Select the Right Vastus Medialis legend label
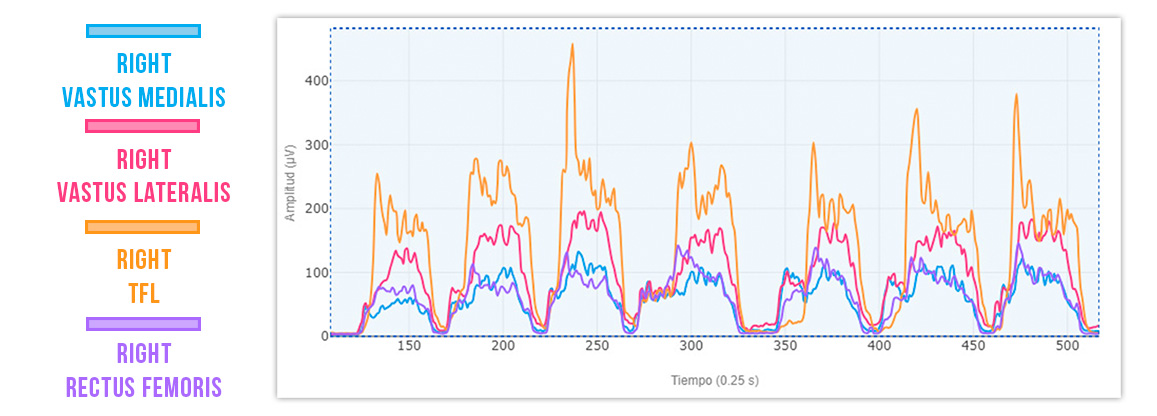The height and width of the screenshot is (416, 1157). tap(143, 81)
